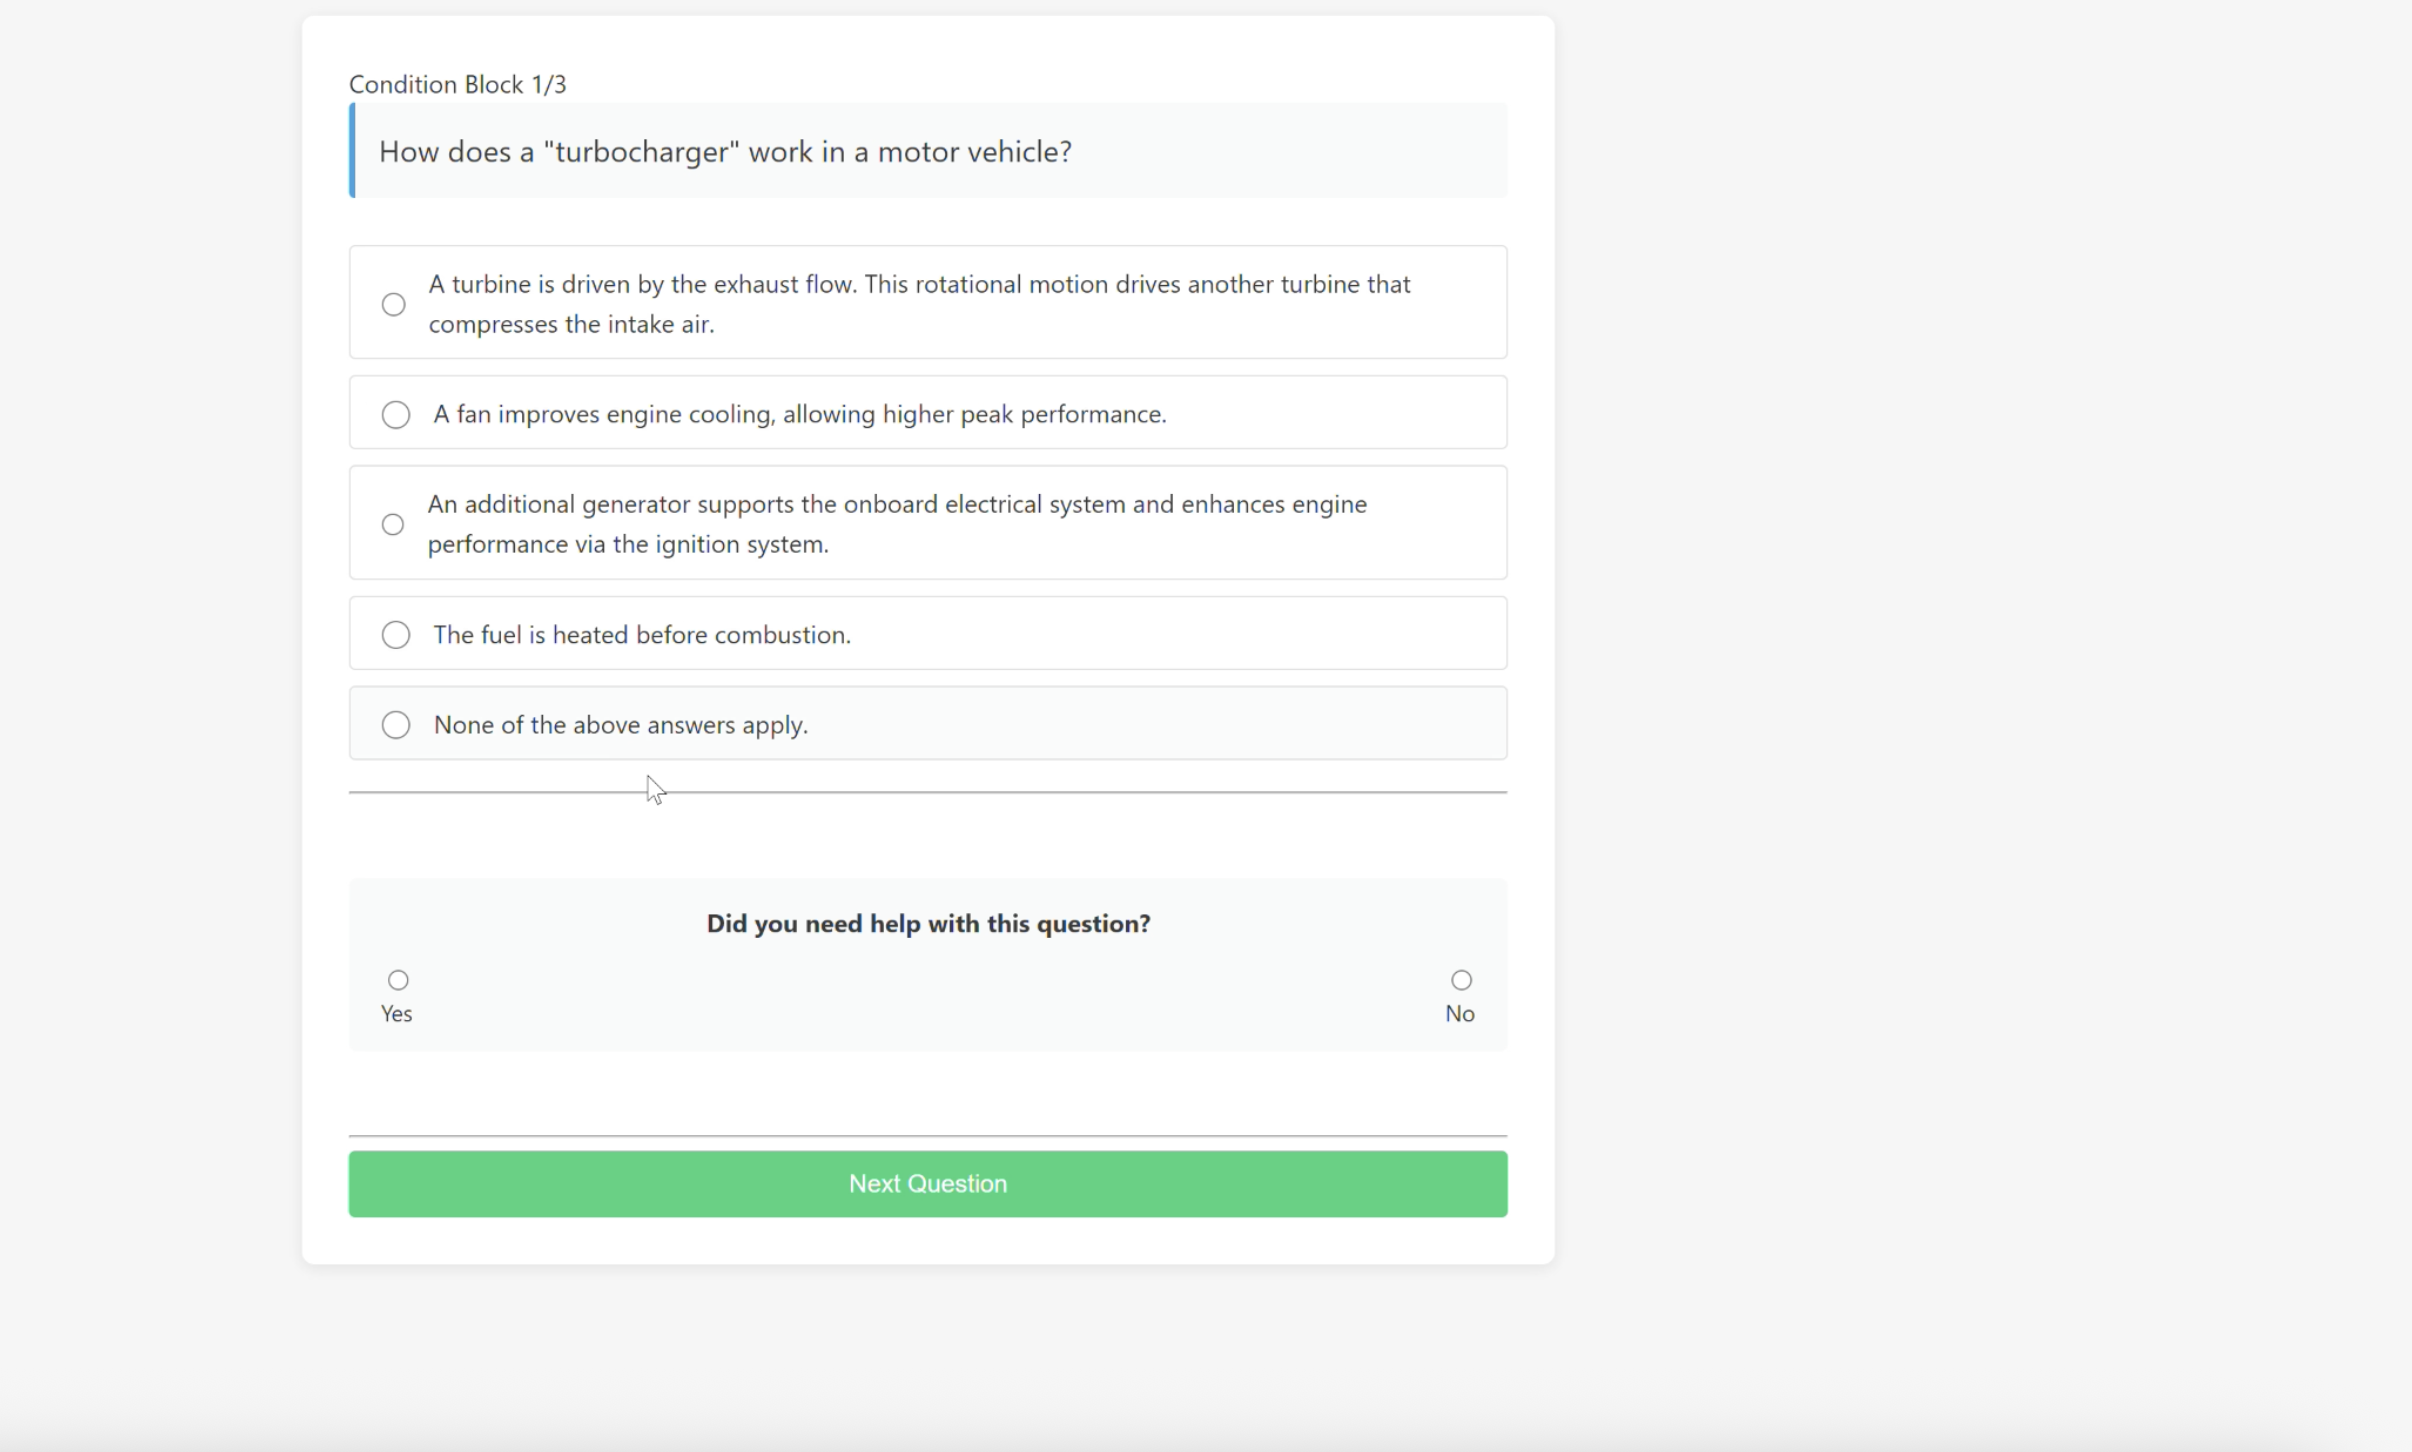
Task: Click the blue accent bar beside the question
Action: click(x=352, y=151)
